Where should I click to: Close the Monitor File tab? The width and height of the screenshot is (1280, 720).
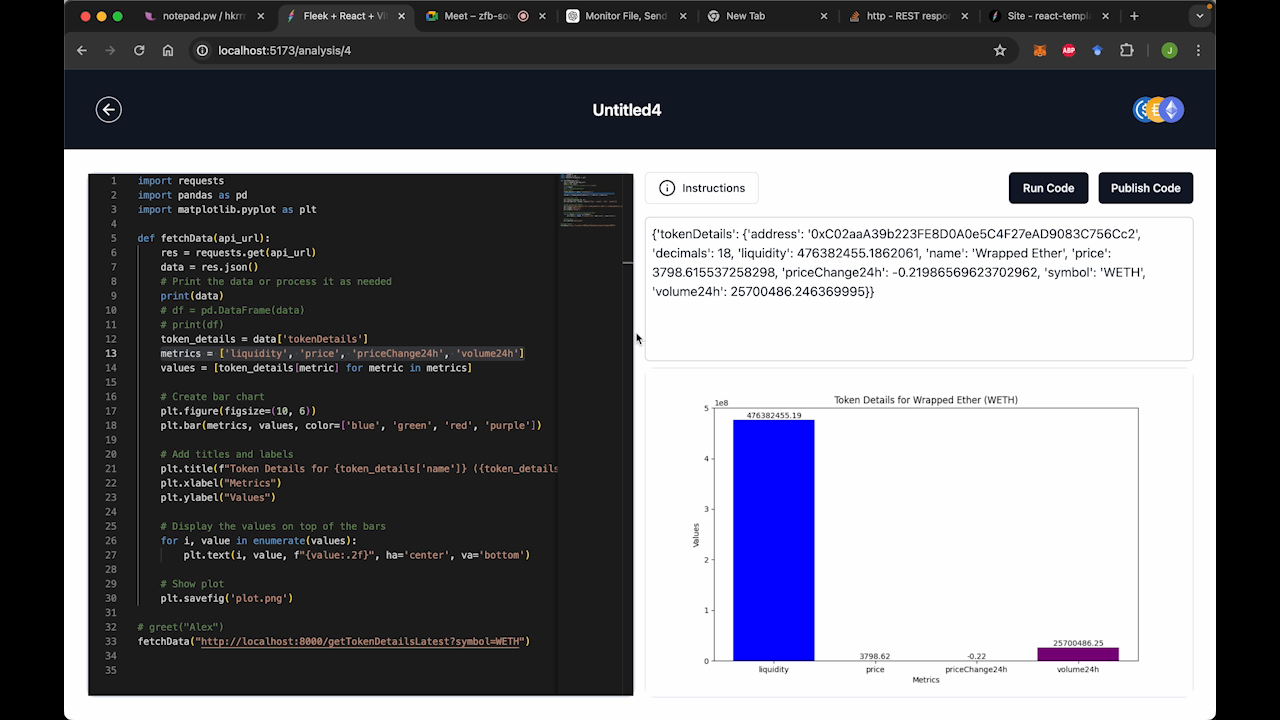coord(683,16)
